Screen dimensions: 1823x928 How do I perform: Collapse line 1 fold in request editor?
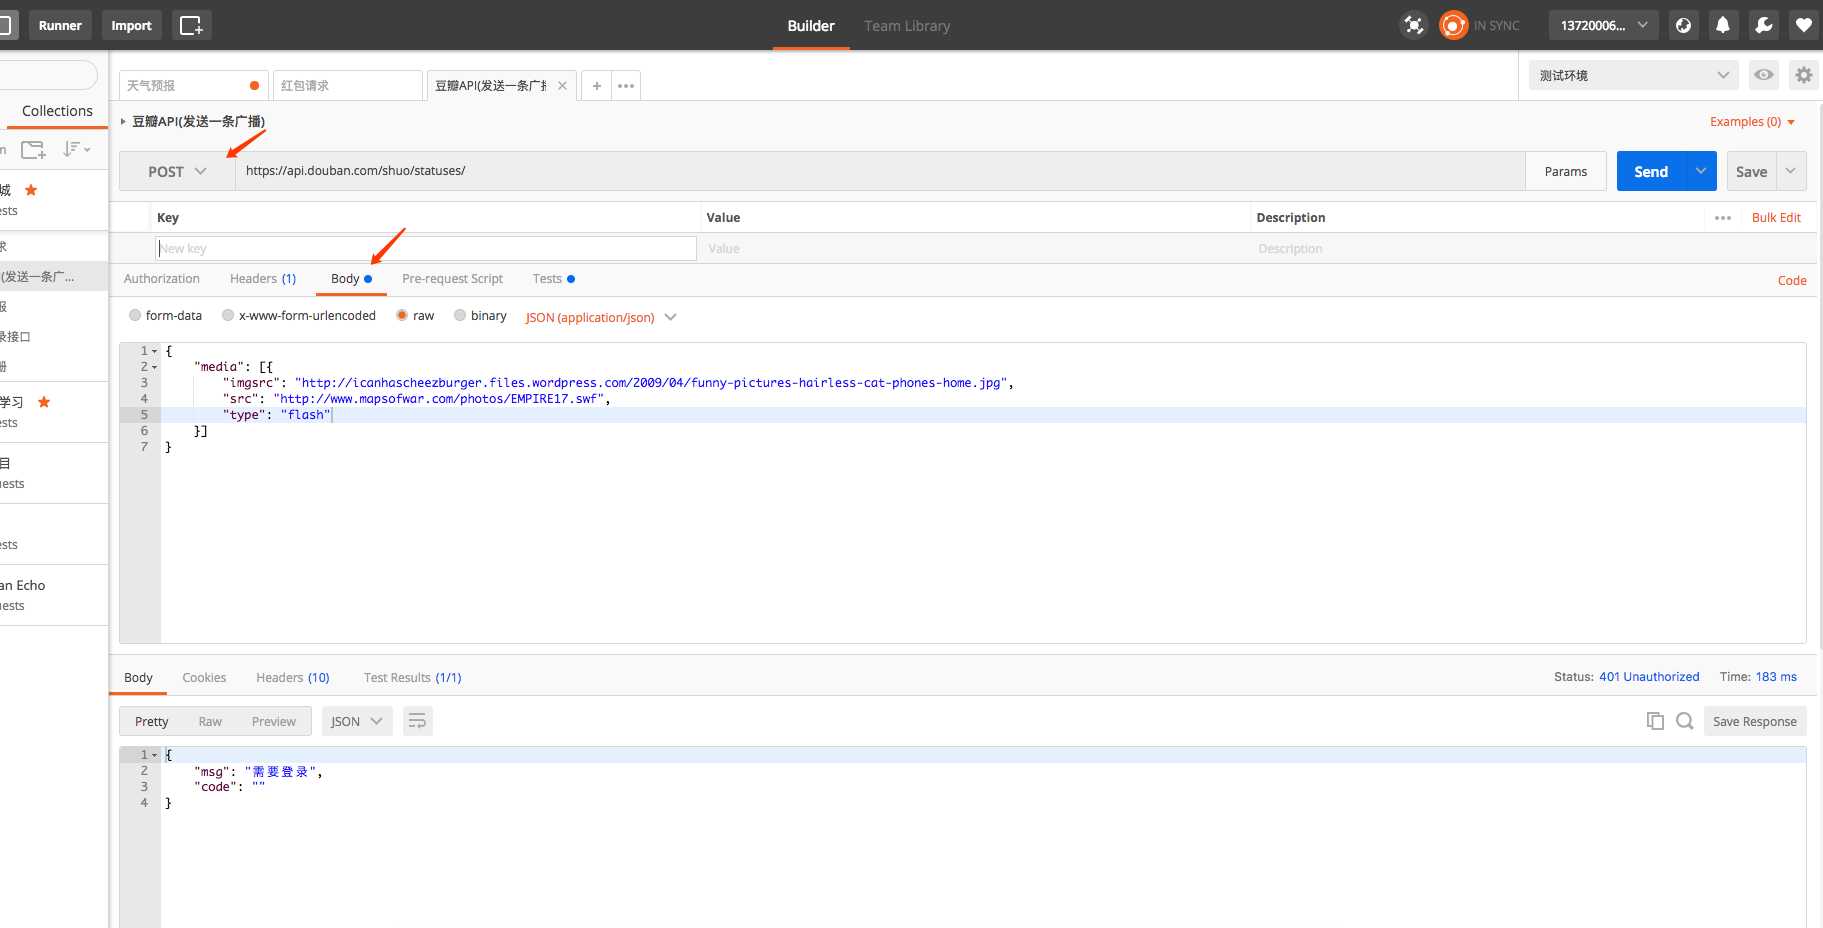click(x=155, y=351)
